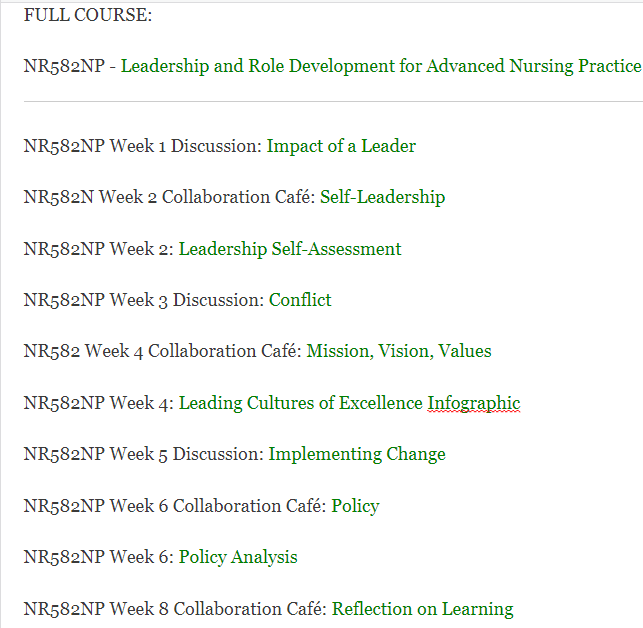
Task: Click the NR582 Week 4 Collaboration Café label
Action: click(x=162, y=351)
